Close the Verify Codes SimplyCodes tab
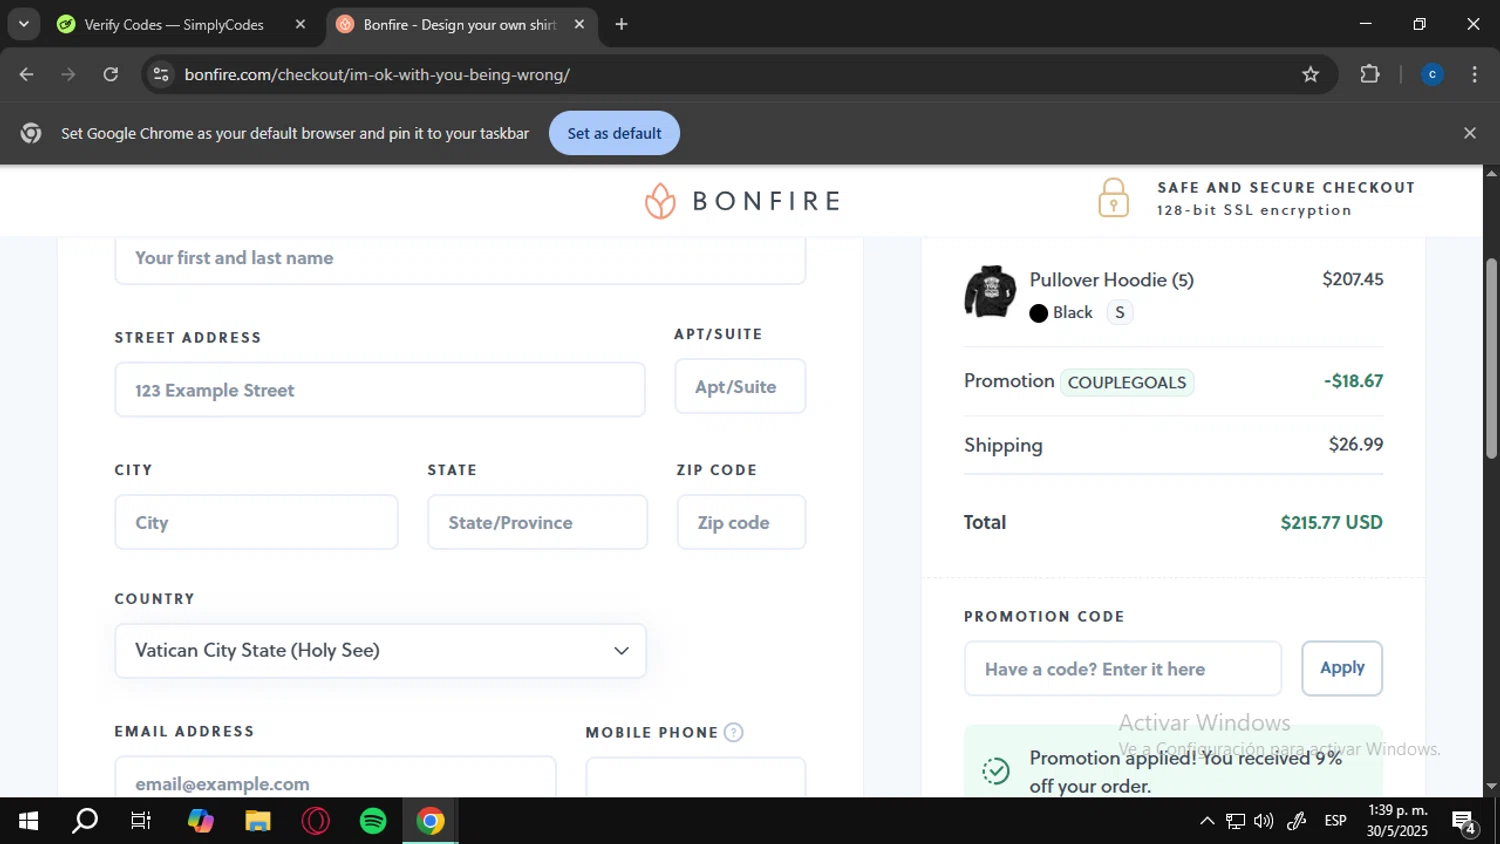The image size is (1500, 844). (300, 24)
